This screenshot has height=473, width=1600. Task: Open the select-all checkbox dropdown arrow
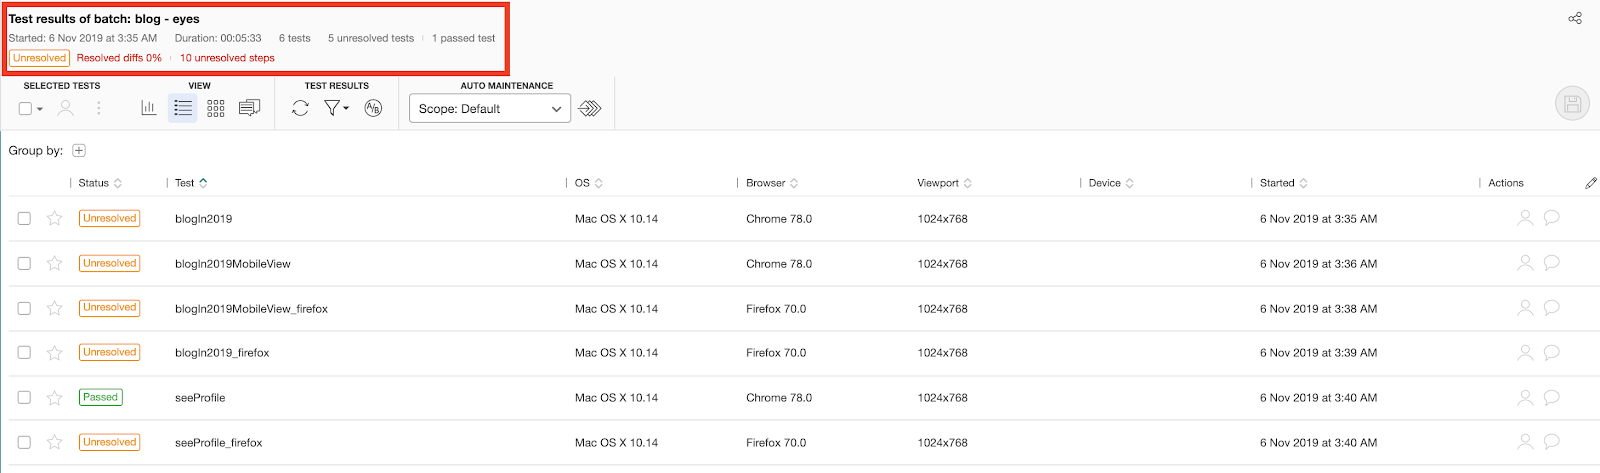tap(40, 109)
